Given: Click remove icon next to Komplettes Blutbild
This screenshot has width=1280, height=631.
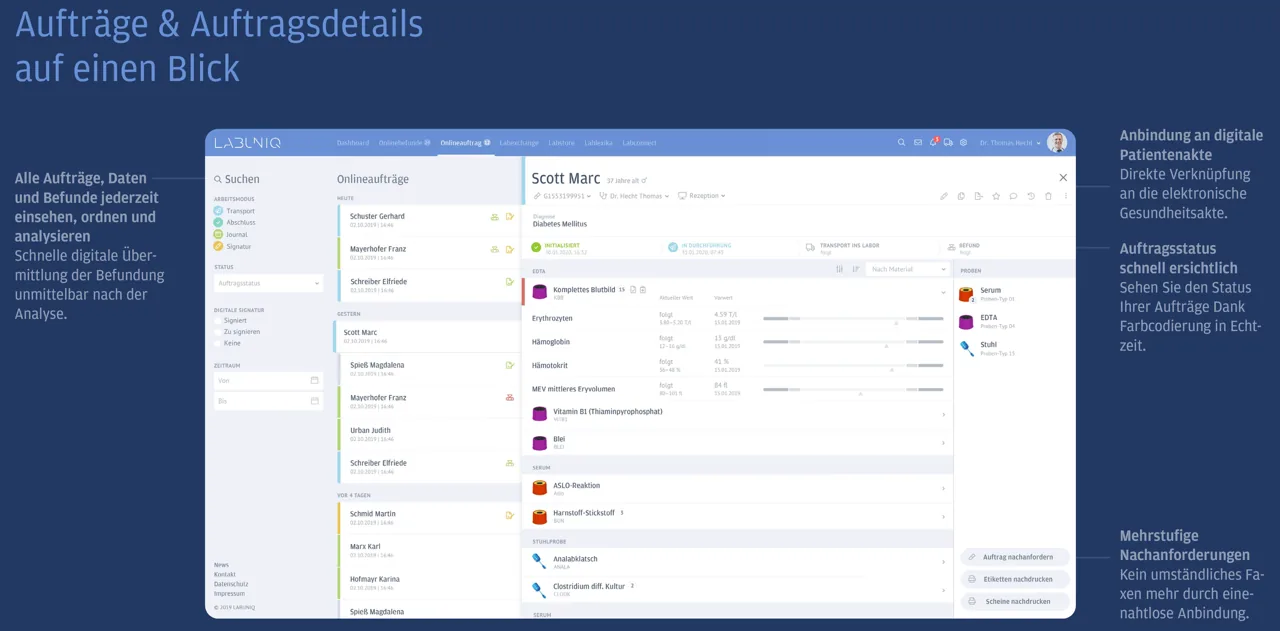Looking at the screenshot, I should coord(643,290).
